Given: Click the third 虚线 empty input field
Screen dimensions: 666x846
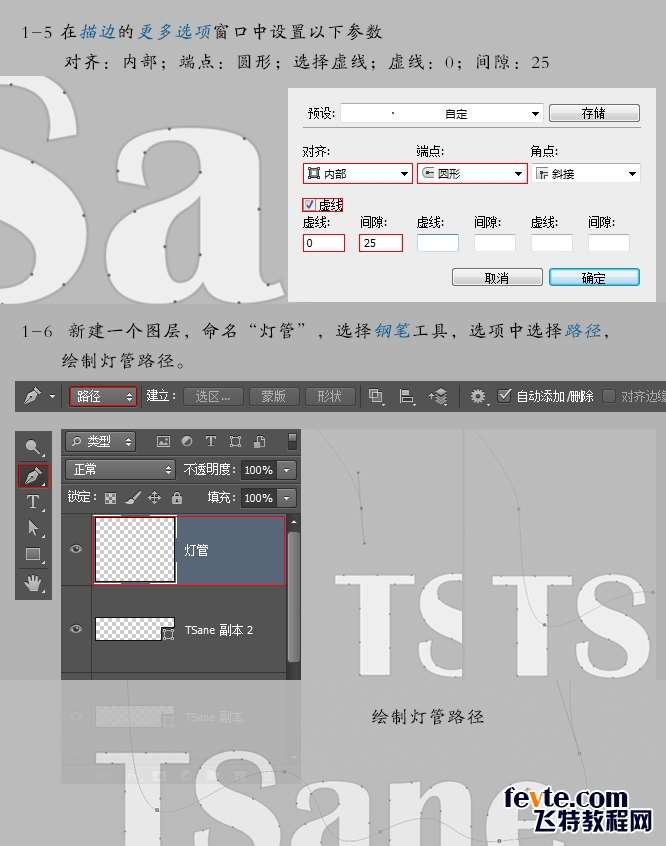Looking at the screenshot, I should tap(552, 243).
